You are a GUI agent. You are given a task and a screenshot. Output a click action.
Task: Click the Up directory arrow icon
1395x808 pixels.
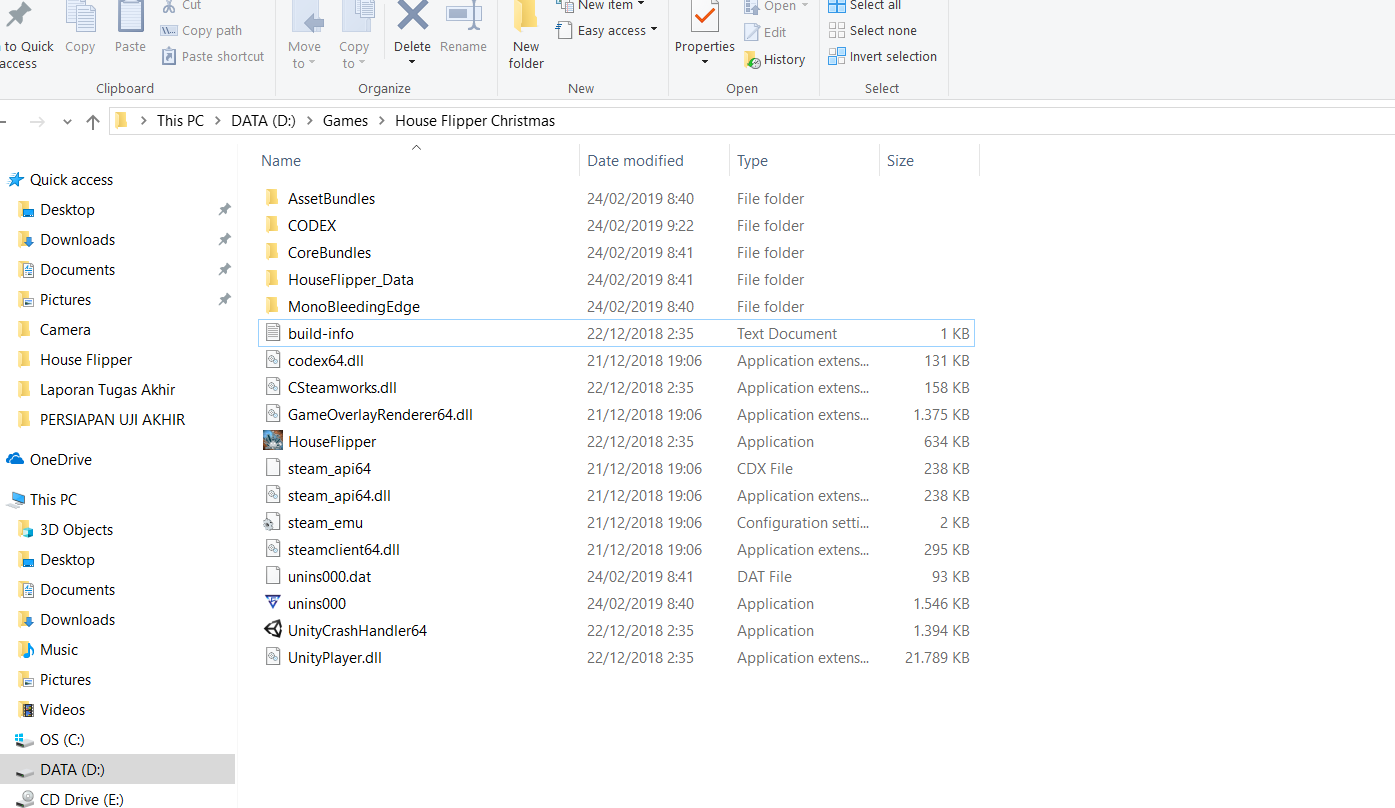point(93,121)
